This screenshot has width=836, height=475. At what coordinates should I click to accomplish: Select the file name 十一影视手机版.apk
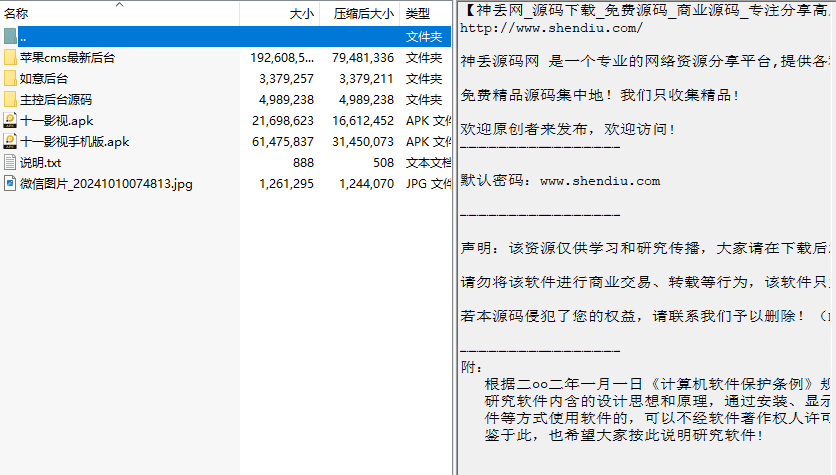(x=75, y=142)
